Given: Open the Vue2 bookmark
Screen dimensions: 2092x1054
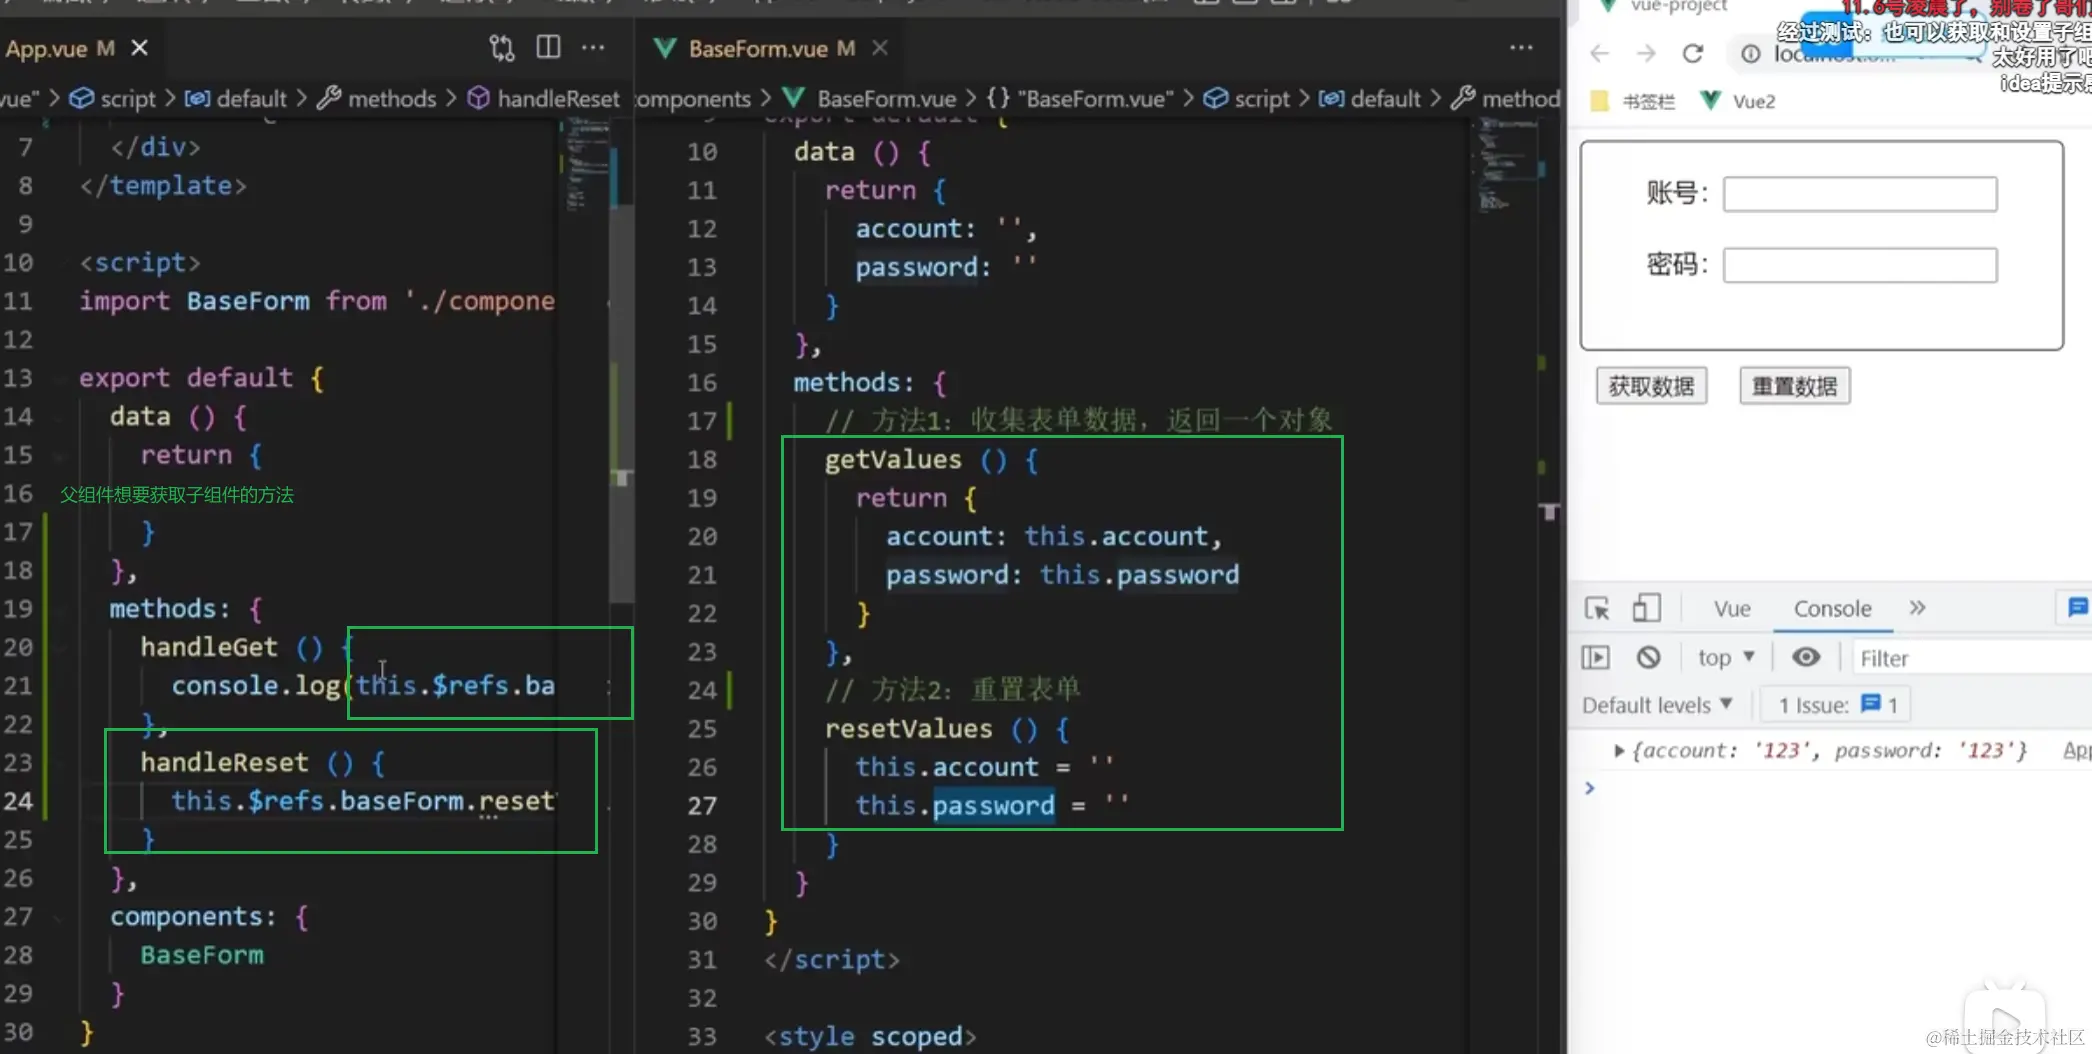Looking at the screenshot, I should tap(1738, 101).
